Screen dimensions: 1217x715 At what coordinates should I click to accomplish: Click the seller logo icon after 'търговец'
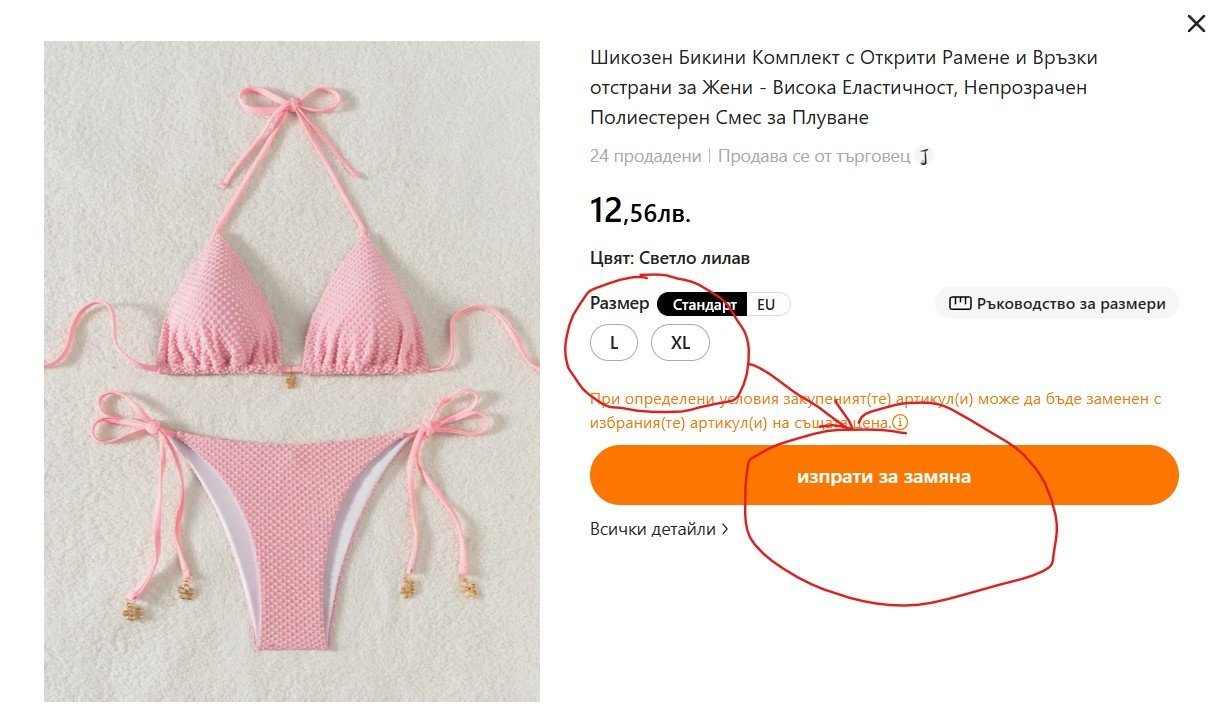point(926,157)
